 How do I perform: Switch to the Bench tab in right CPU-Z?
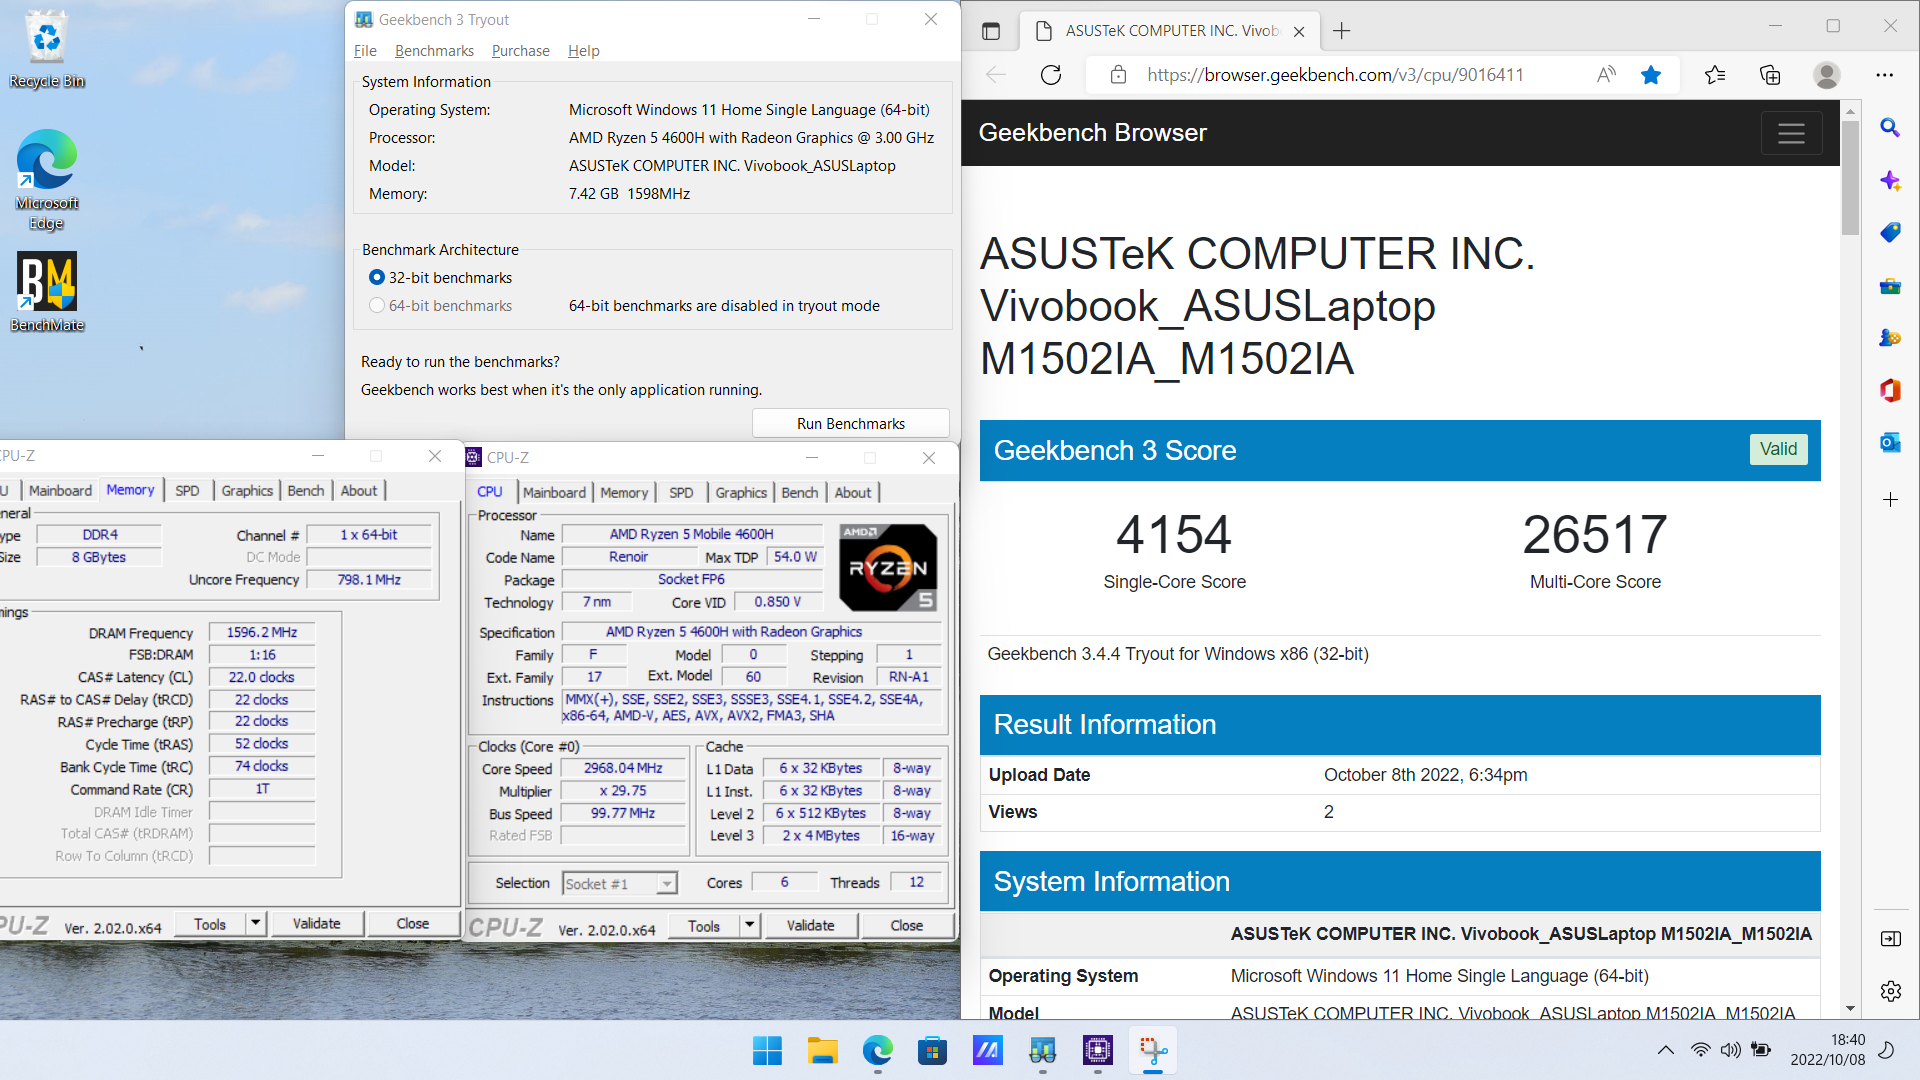coord(799,492)
